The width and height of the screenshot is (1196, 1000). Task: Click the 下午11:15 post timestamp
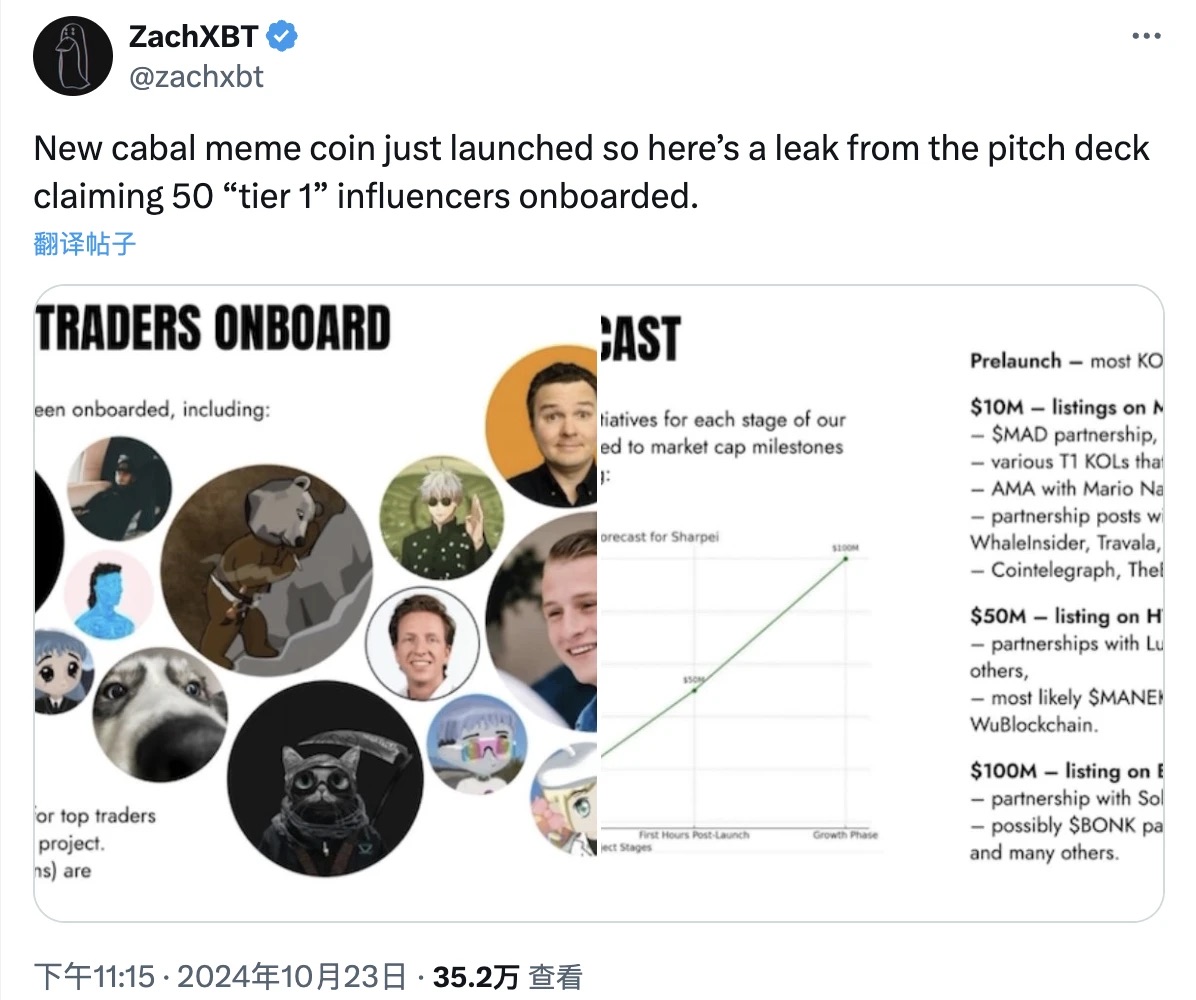click(x=96, y=976)
